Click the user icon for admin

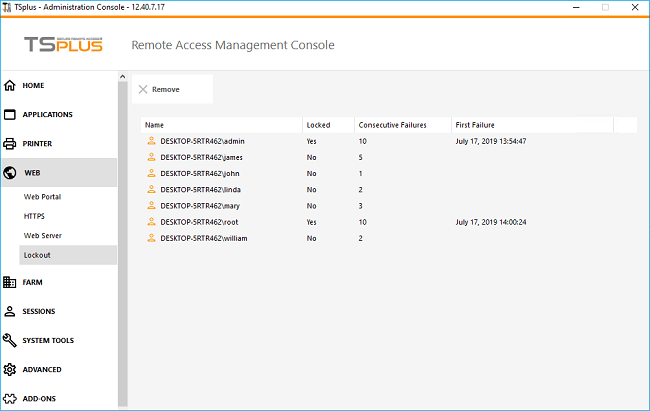pyautogui.click(x=151, y=141)
